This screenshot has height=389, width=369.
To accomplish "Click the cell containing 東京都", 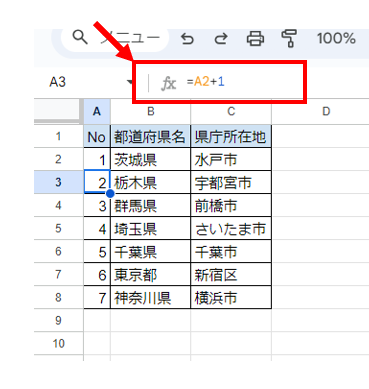I will pyautogui.click(x=151, y=274).
